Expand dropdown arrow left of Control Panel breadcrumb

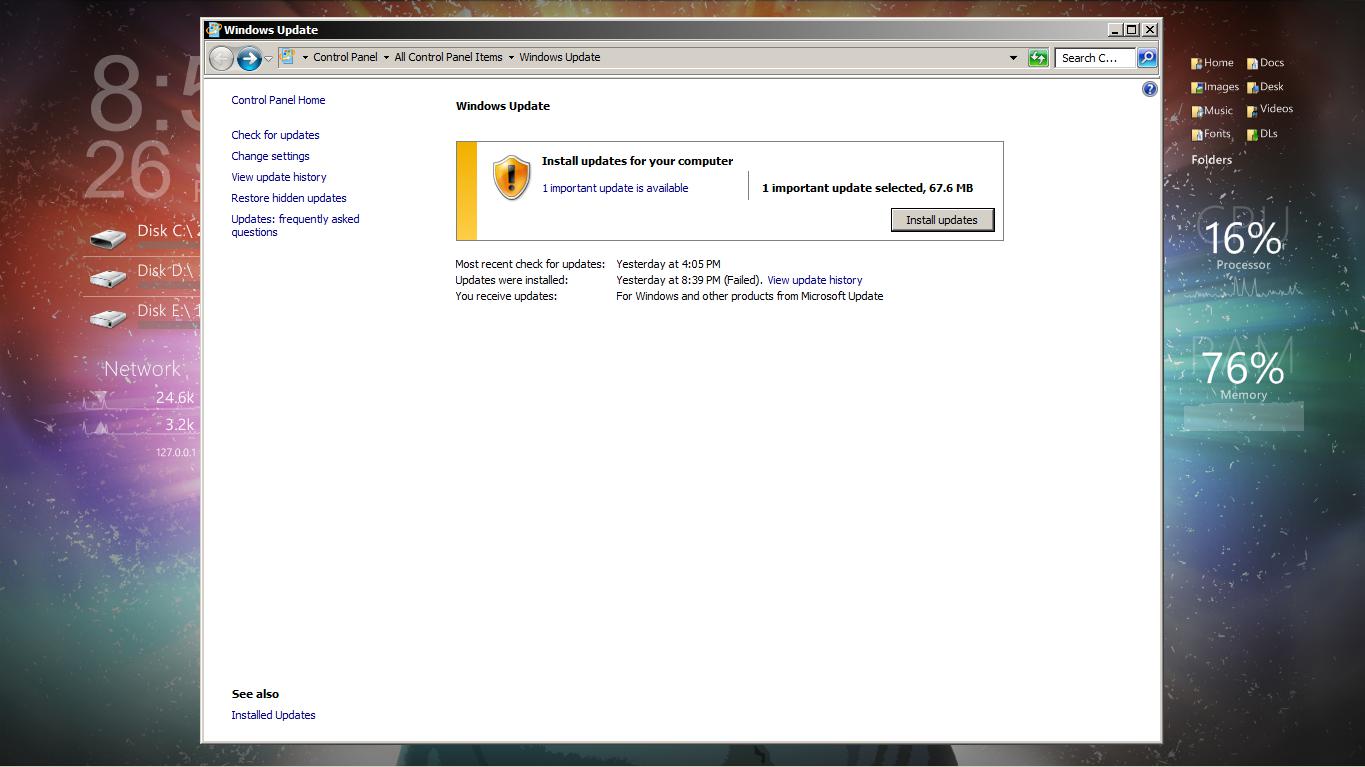305,58
